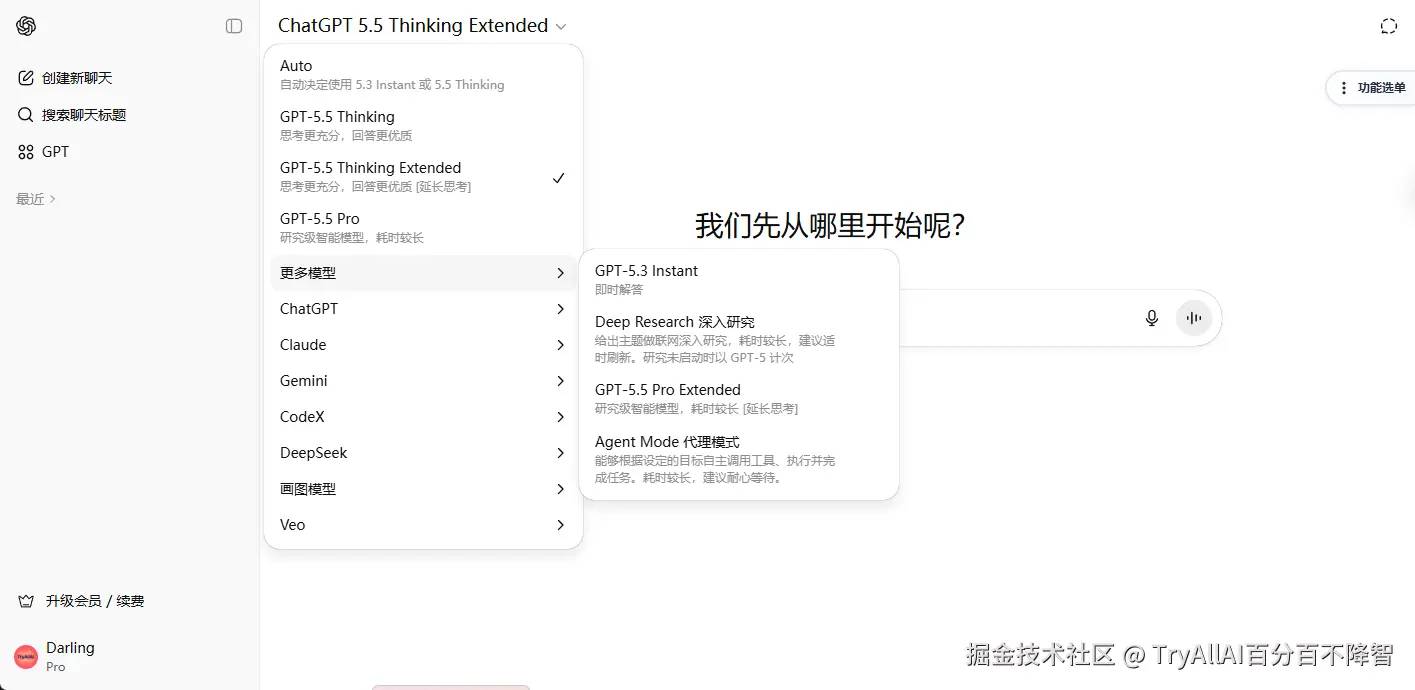Expand the Claude submenu chevron

[x=560, y=345]
